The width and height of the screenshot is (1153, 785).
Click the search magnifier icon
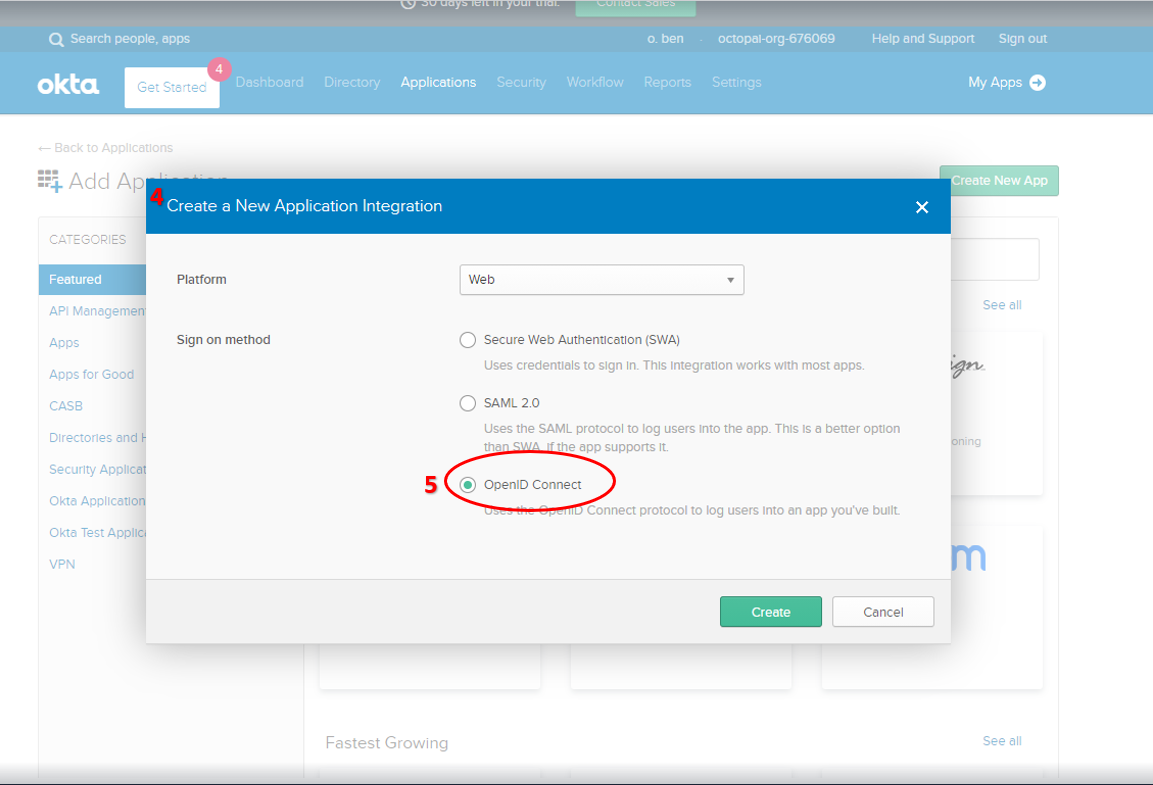click(x=56, y=39)
